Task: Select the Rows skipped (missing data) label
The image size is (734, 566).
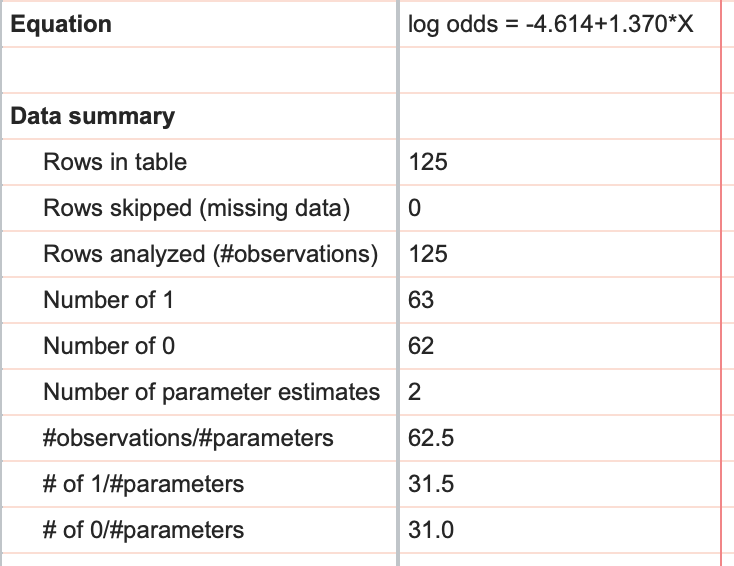Action: [x=196, y=208]
